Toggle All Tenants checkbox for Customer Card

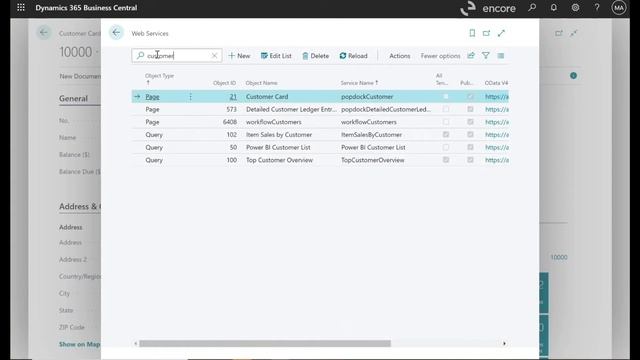(x=446, y=97)
